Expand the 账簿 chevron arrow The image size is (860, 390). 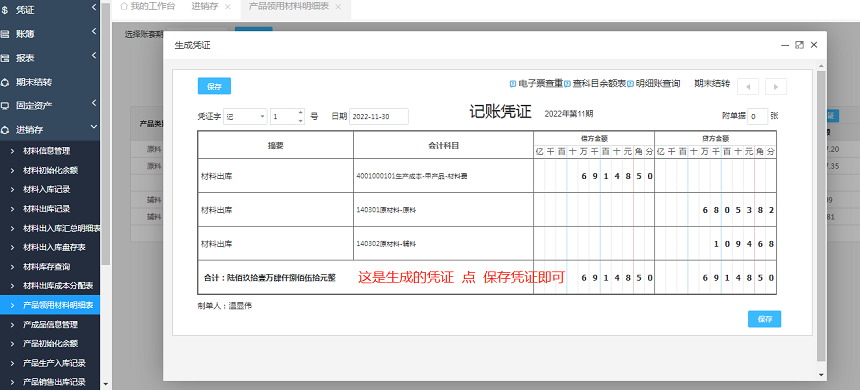94,32
